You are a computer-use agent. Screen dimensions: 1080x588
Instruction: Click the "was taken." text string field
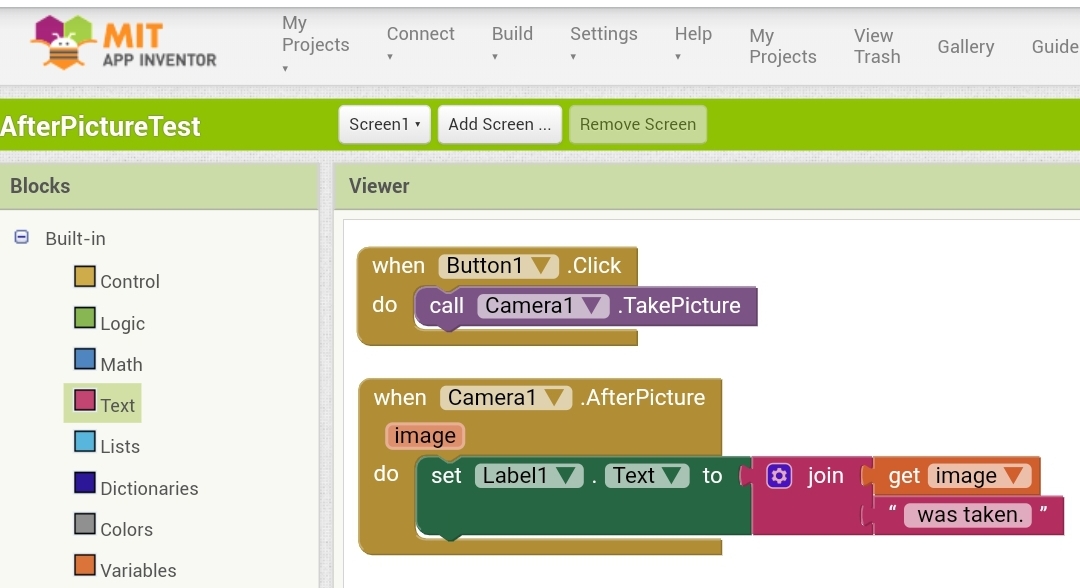pyautogui.click(x=970, y=515)
